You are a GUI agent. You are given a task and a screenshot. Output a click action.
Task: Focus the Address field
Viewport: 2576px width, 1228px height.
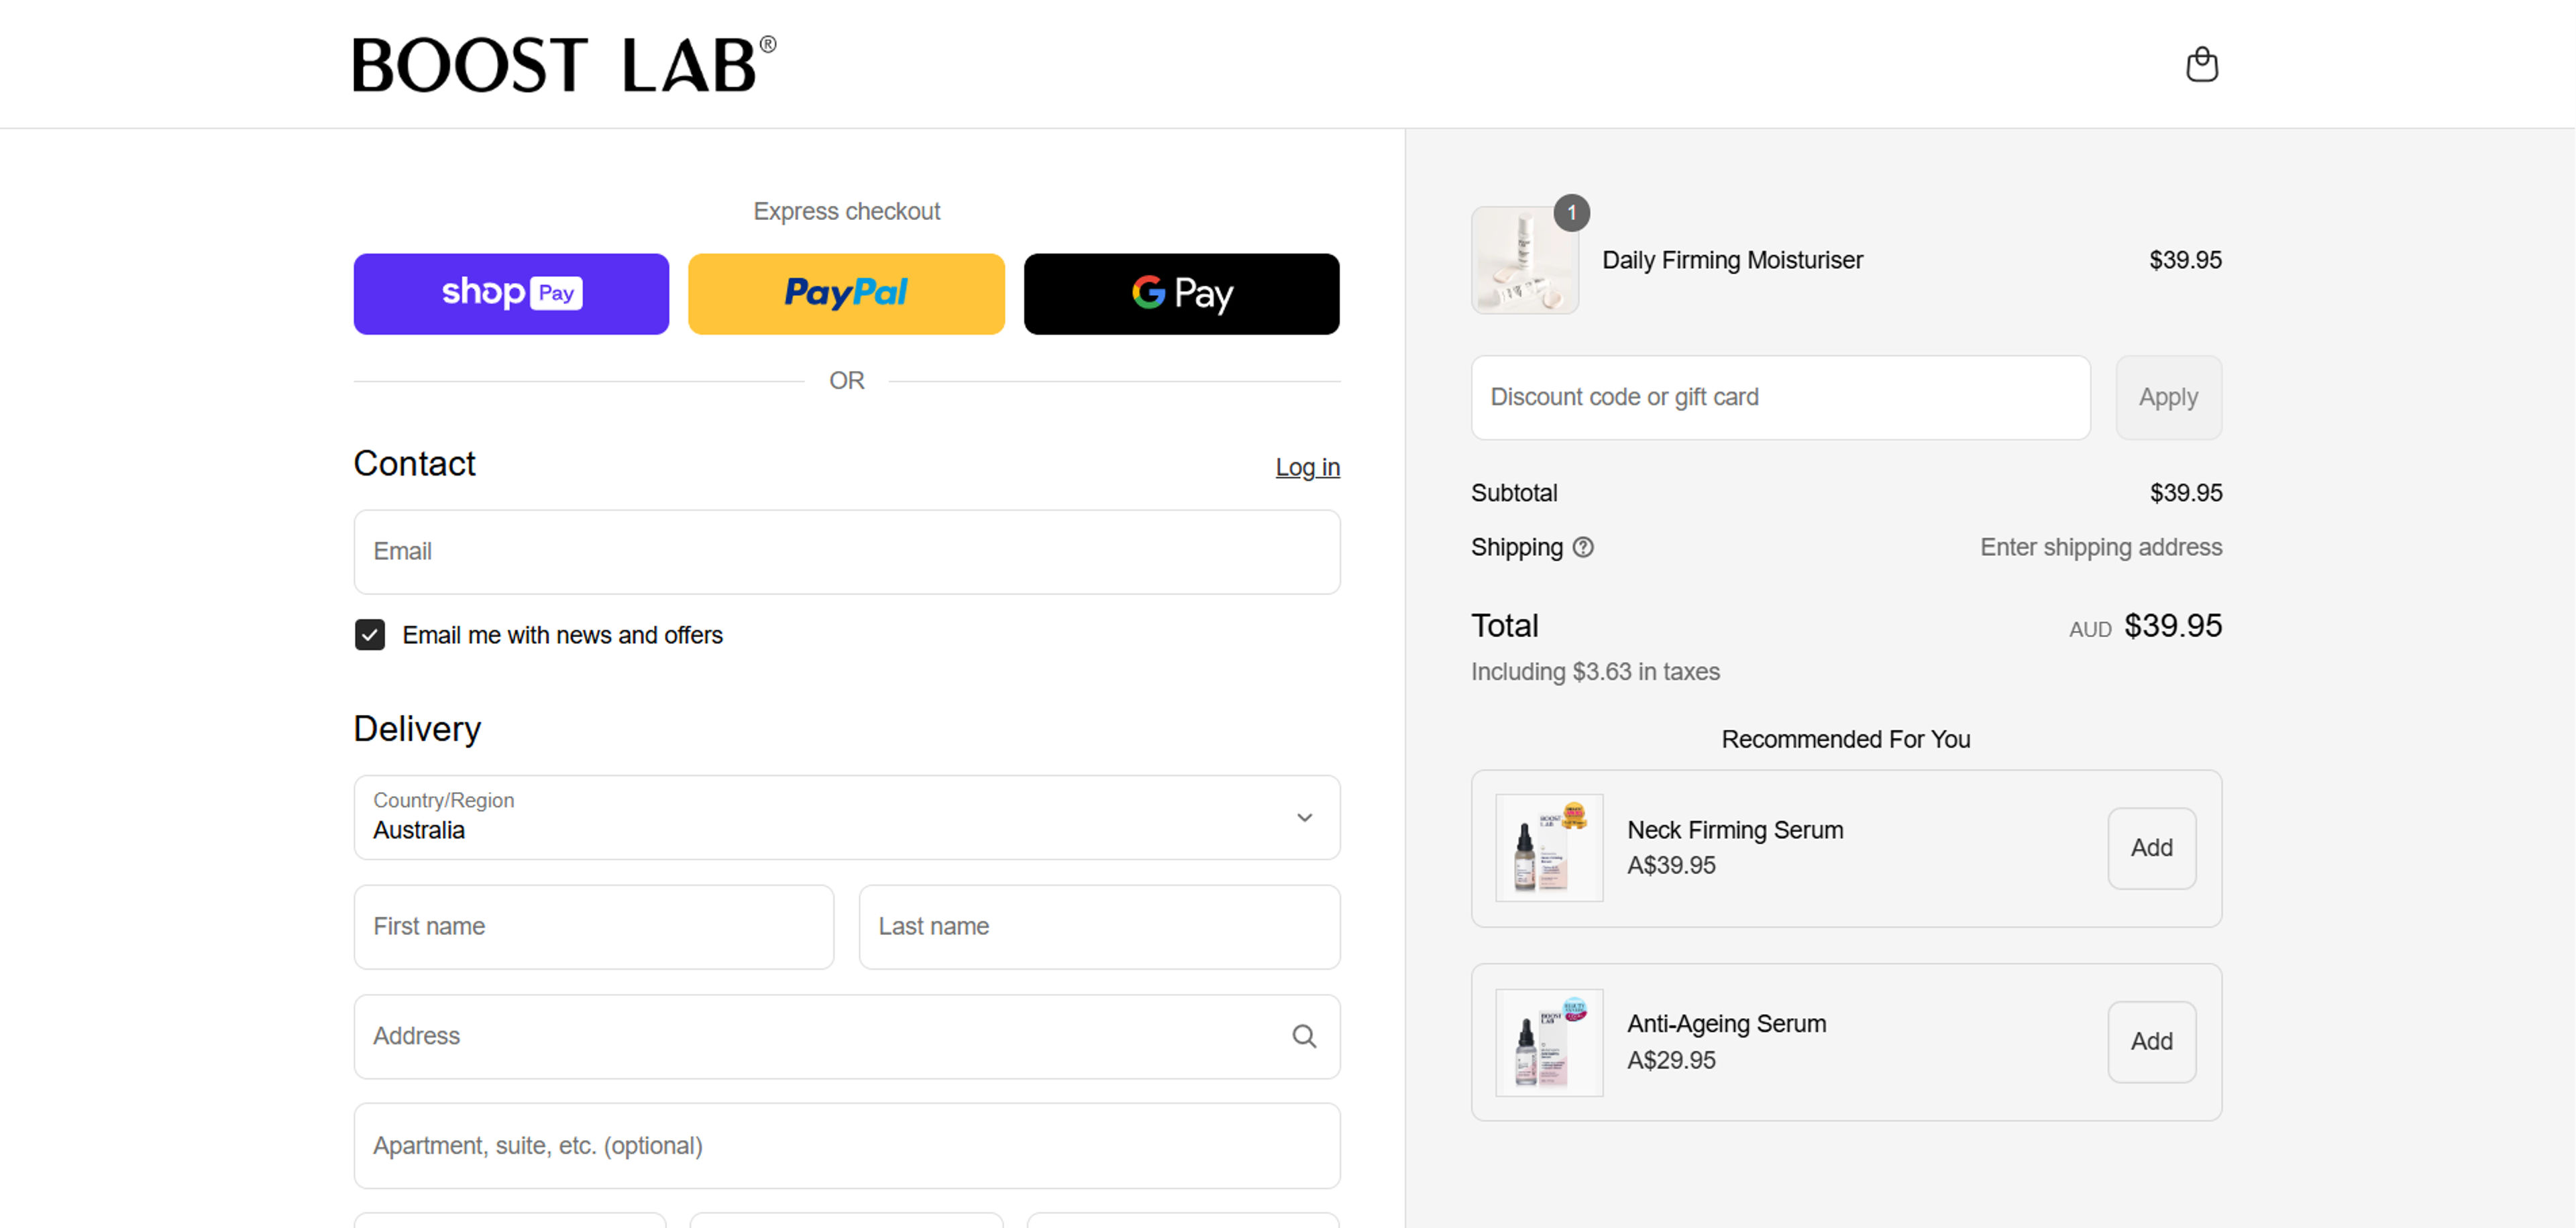847,1036
